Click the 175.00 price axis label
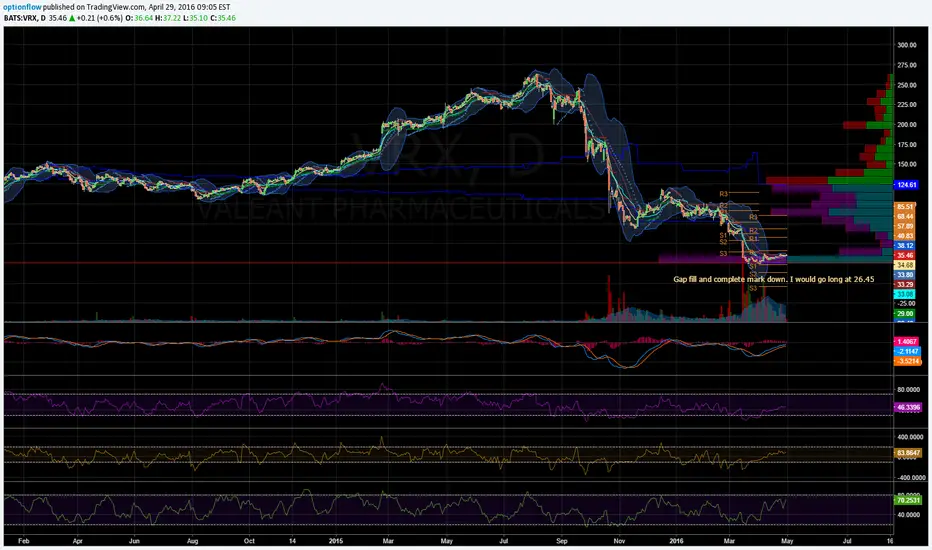 [x=906, y=144]
